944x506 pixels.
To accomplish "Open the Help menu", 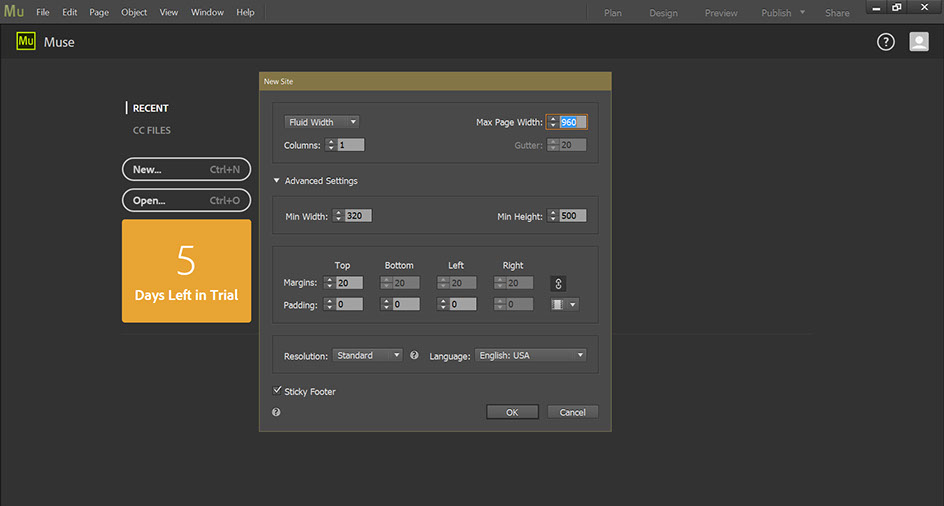I will coord(245,12).
